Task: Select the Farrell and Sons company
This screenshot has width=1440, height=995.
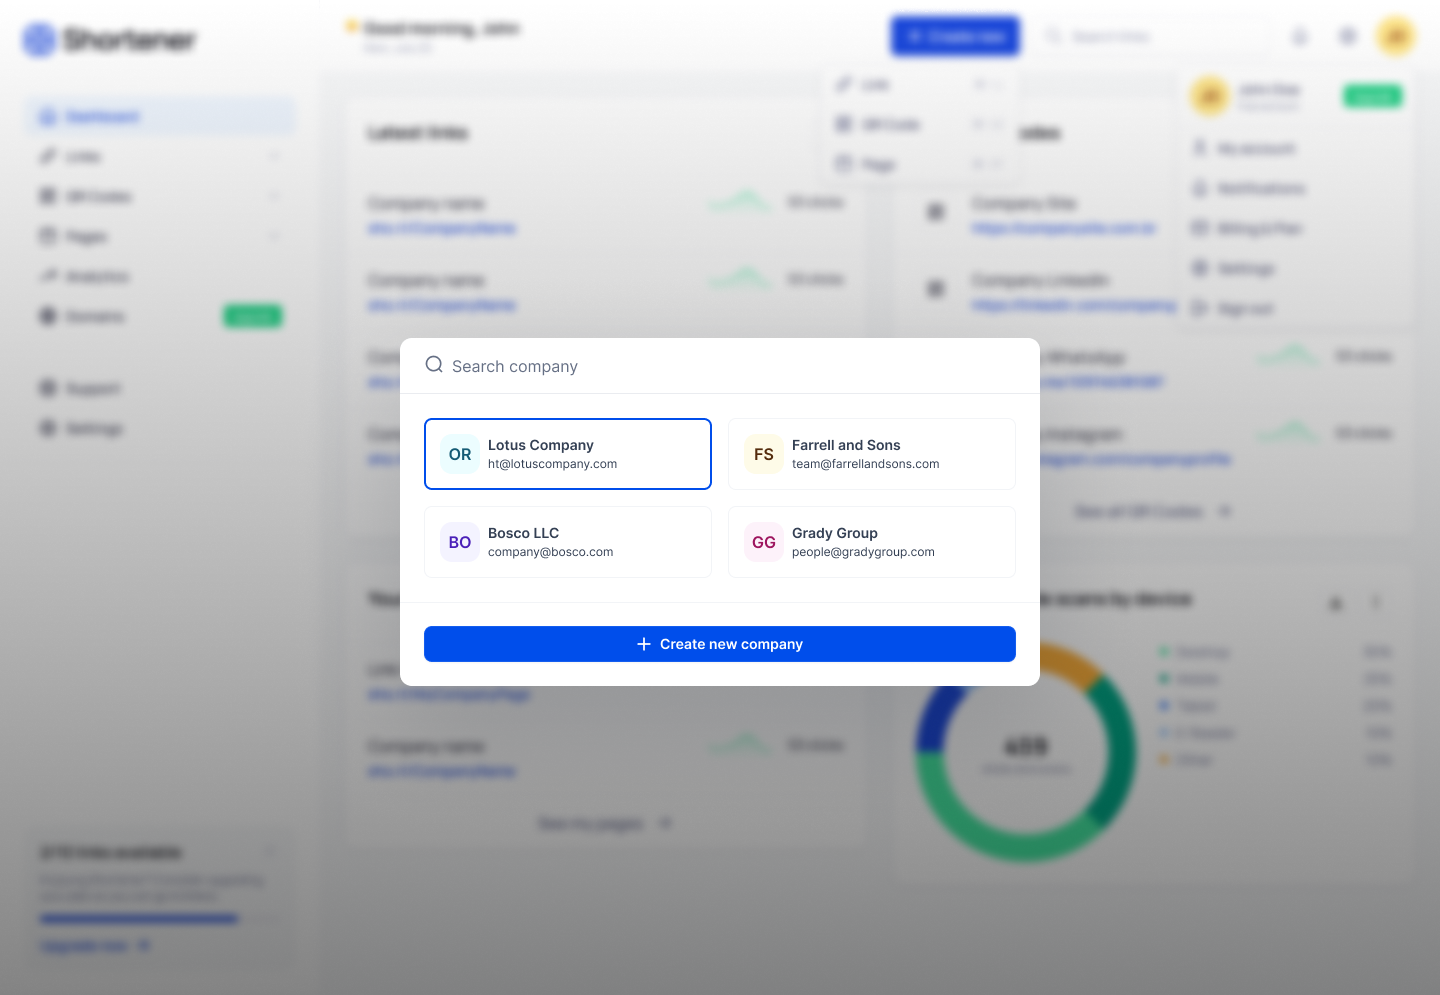Action: (x=872, y=454)
